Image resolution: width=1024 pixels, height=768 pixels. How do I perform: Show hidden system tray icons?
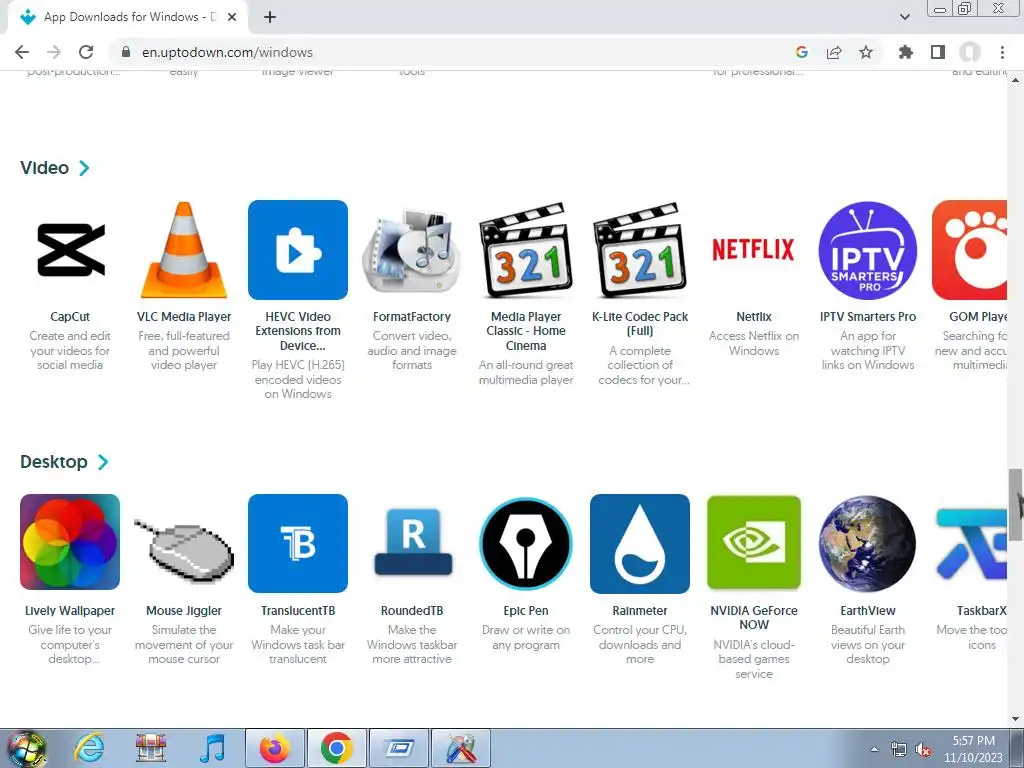[874, 749]
